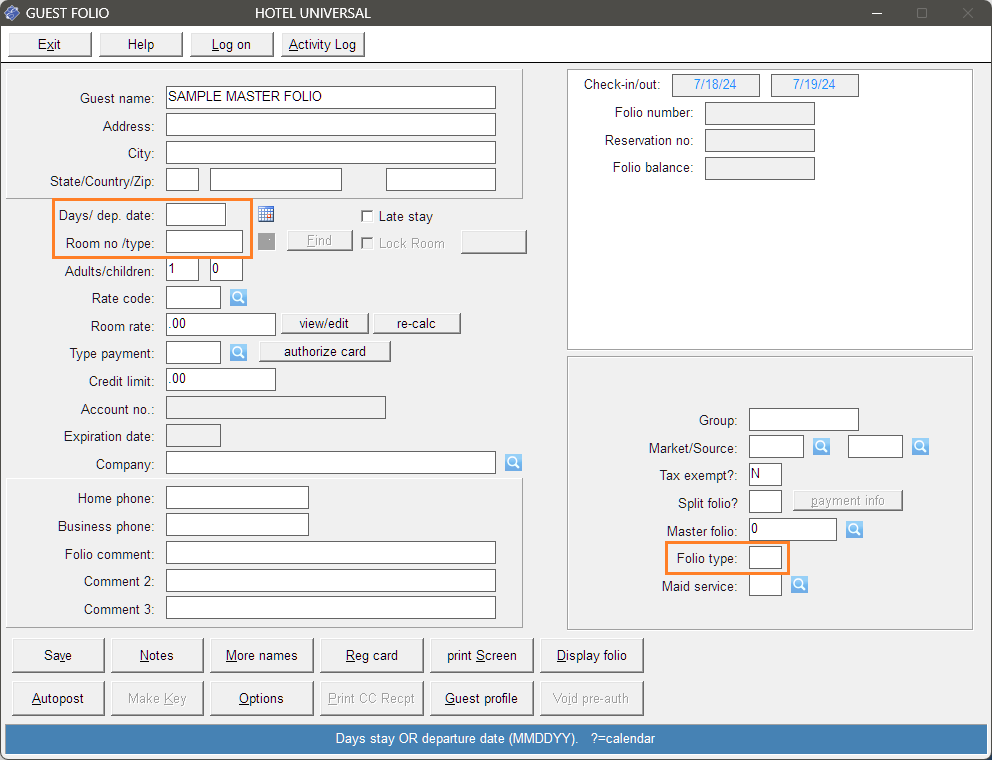Screen dimensions: 992x760
Task: Click the Tax exempt? field
Action: (x=766, y=475)
